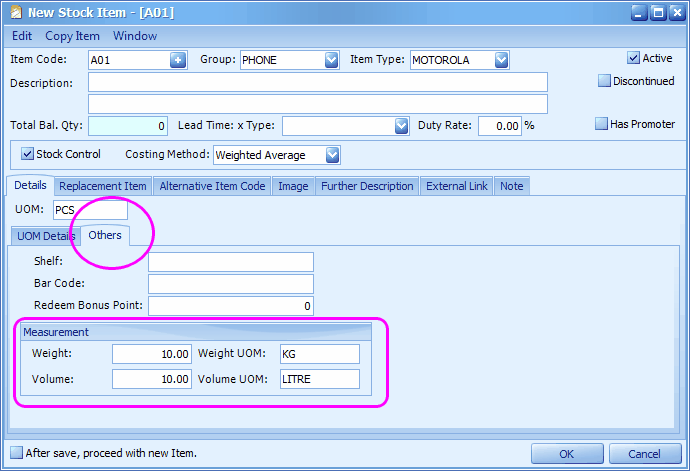This screenshot has height=471, width=690.
Task: Click the Bar Code input field
Action: (x=231, y=284)
